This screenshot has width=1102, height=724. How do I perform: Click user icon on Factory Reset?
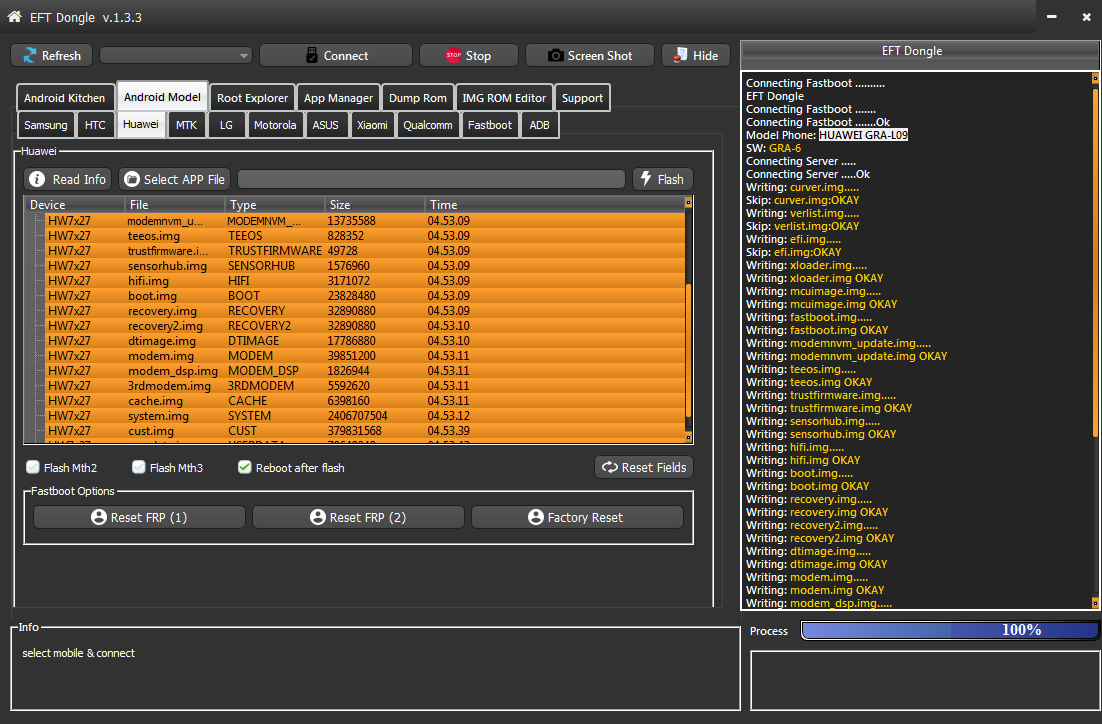point(536,517)
